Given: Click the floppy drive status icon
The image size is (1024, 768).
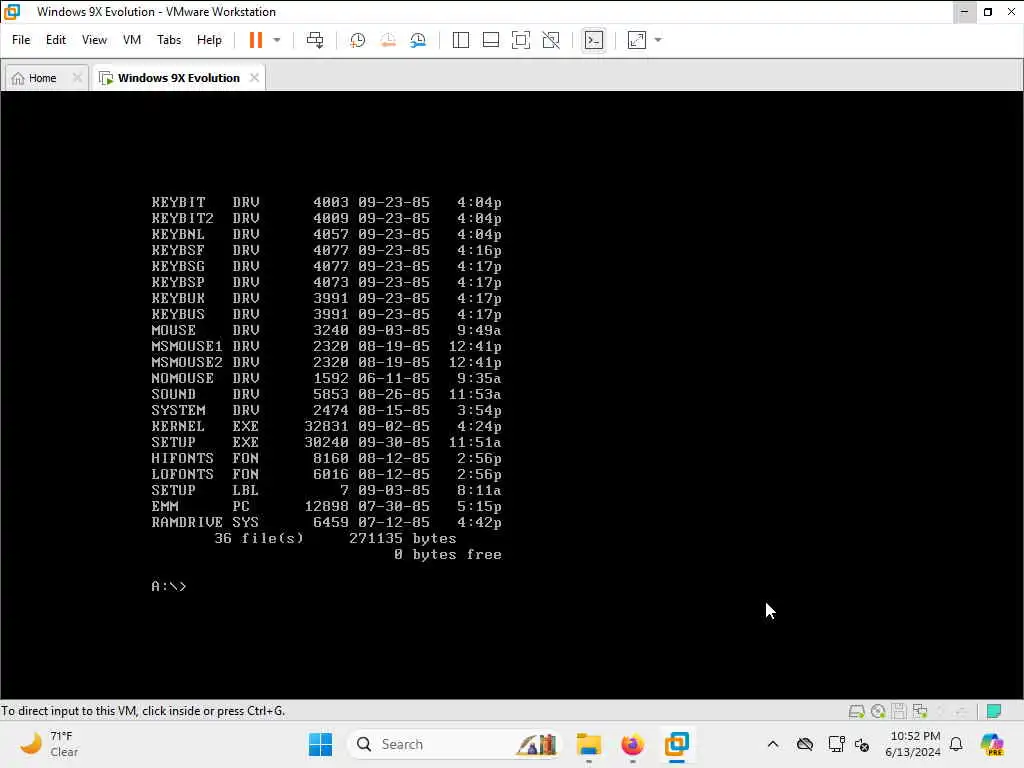Looking at the screenshot, I should click(x=899, y=711).
